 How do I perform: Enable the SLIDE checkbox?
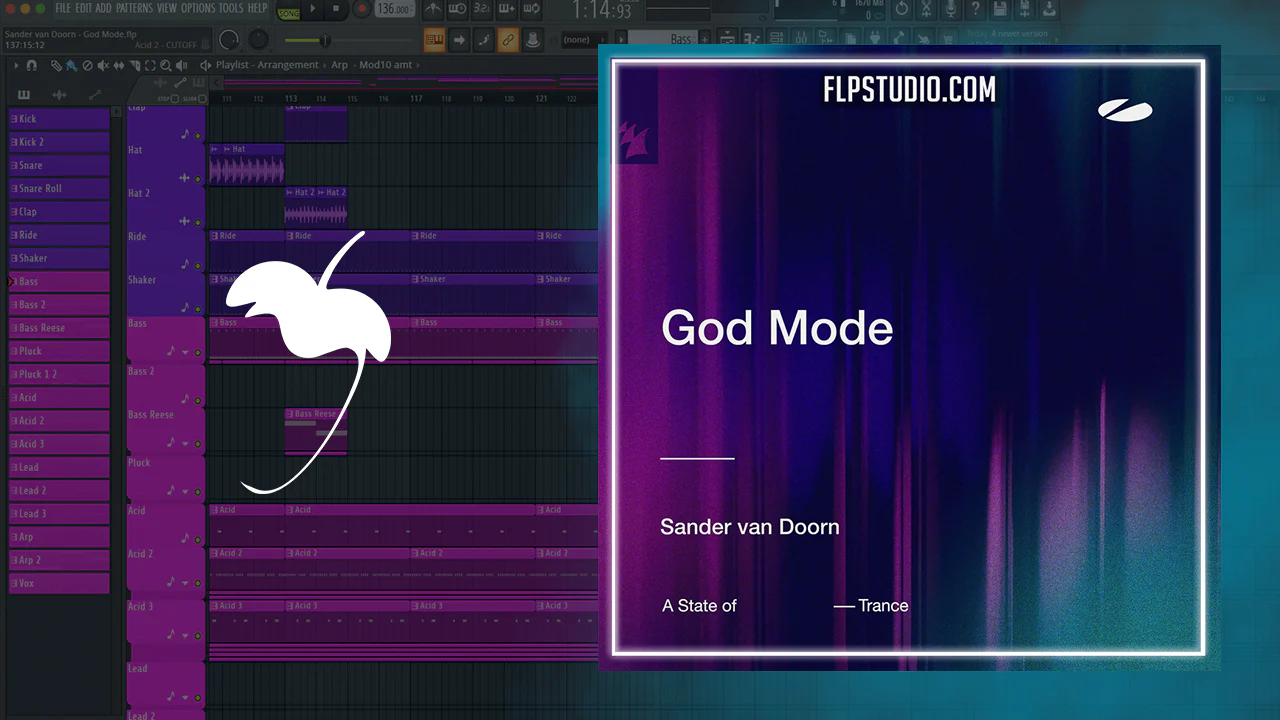203,99
